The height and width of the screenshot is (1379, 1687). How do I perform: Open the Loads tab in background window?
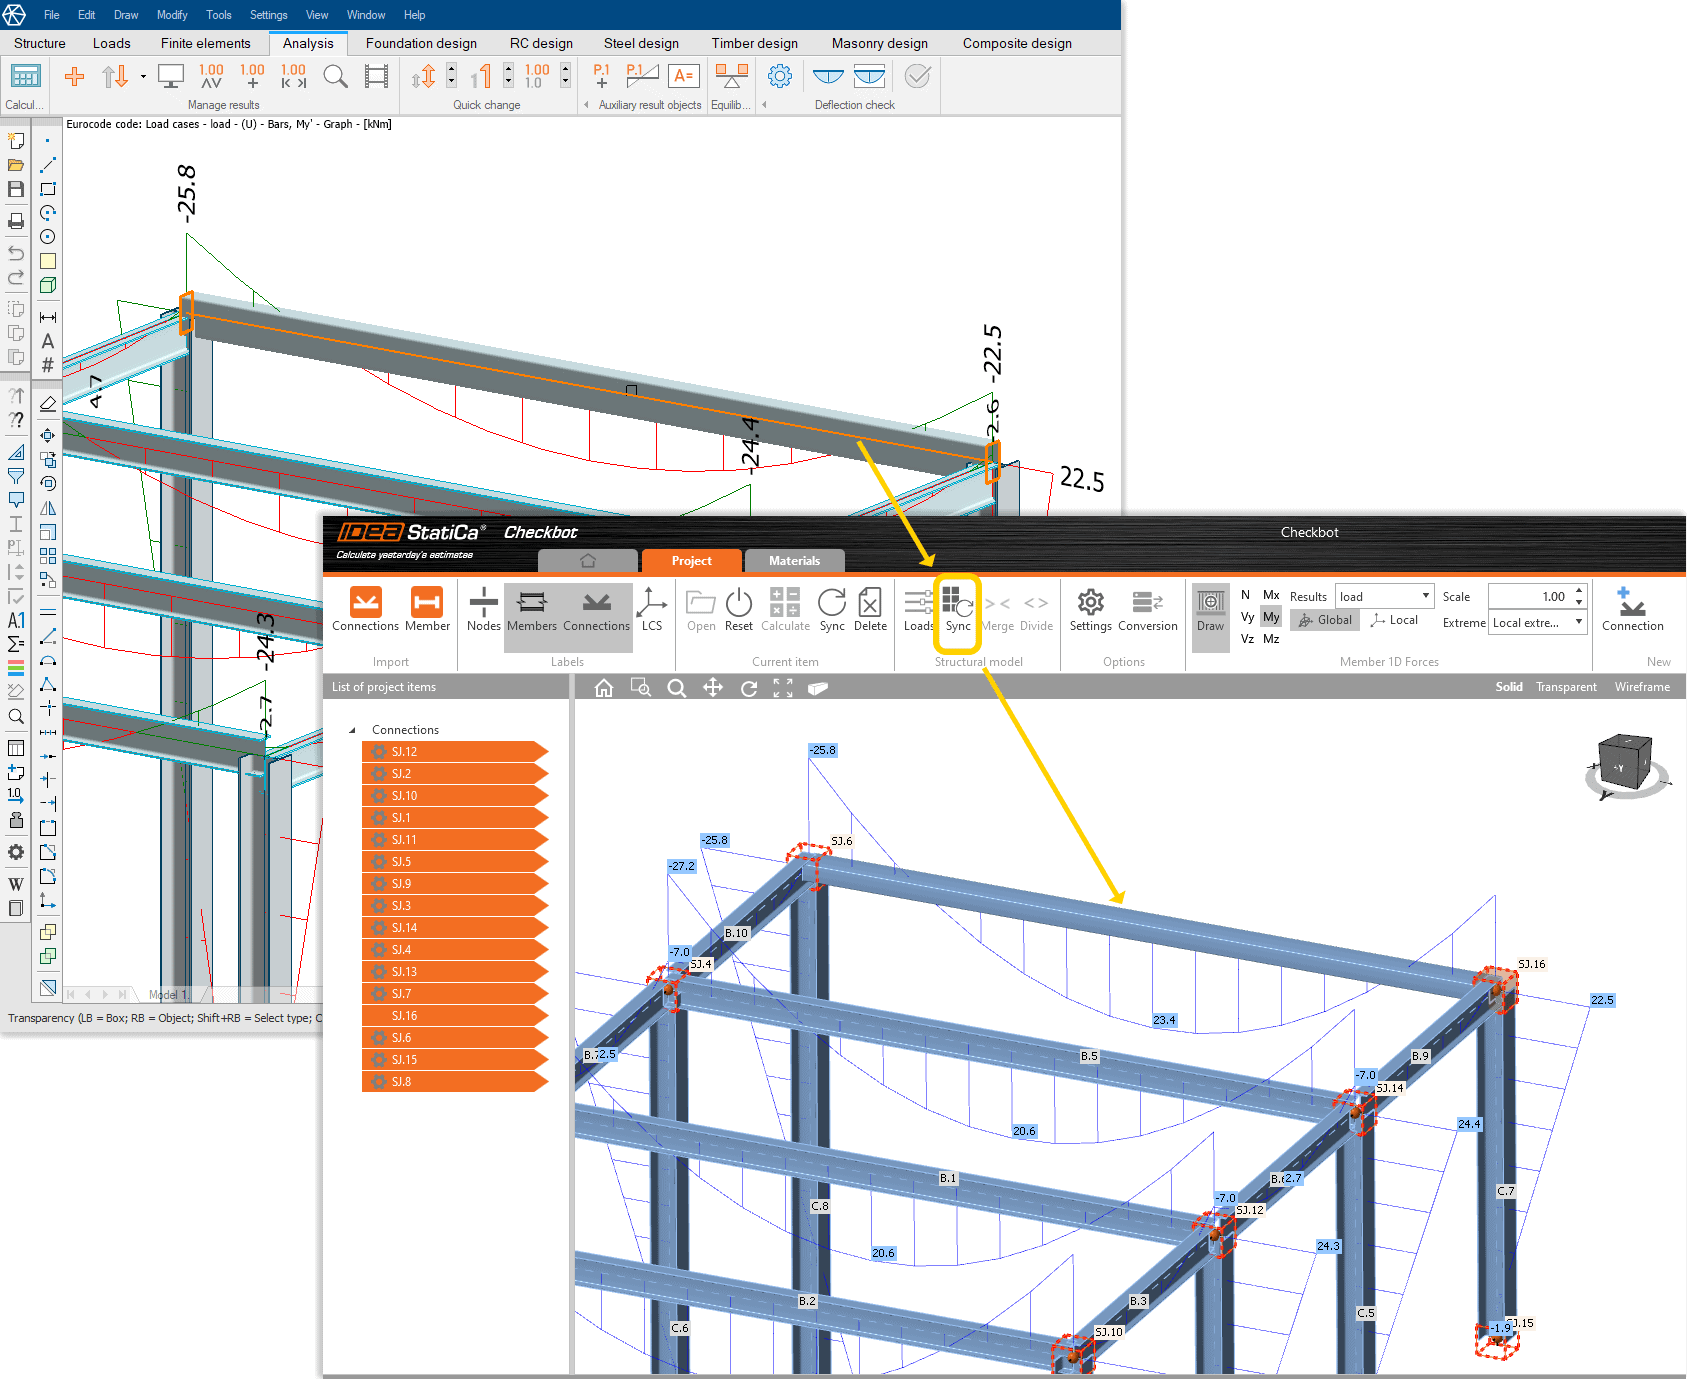pyautogui.click(x=112, y=43)
